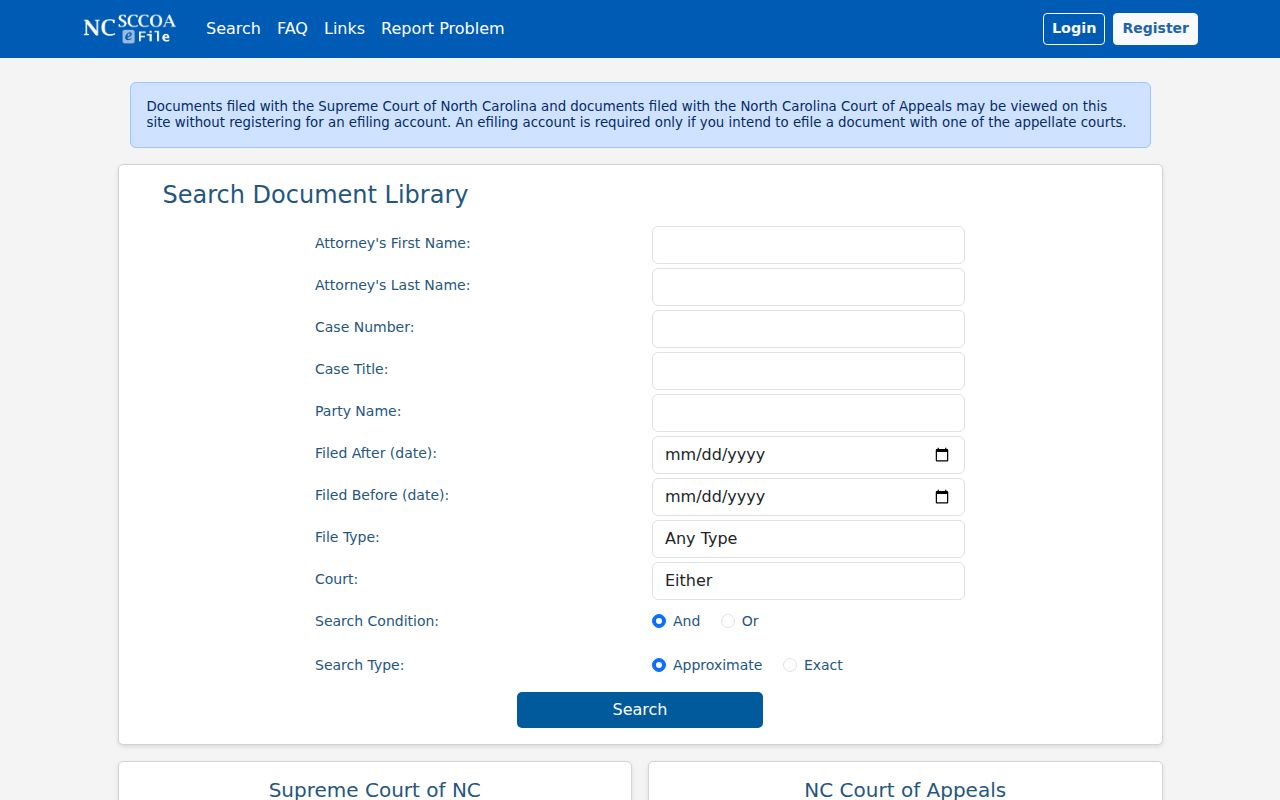1280x800 pixels.
Task: Expand the File Type dropdown
Action: tap(808, 539)
